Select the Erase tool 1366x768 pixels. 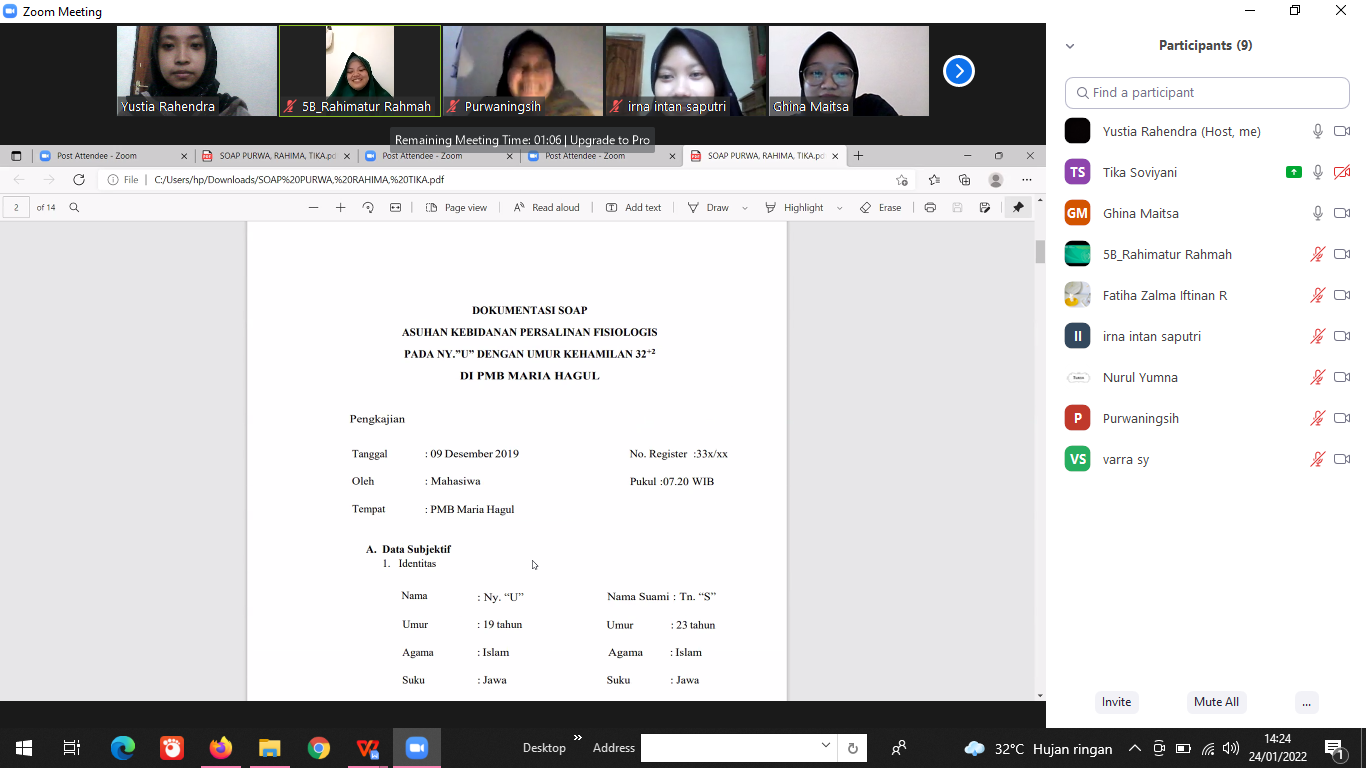[881, 207]
